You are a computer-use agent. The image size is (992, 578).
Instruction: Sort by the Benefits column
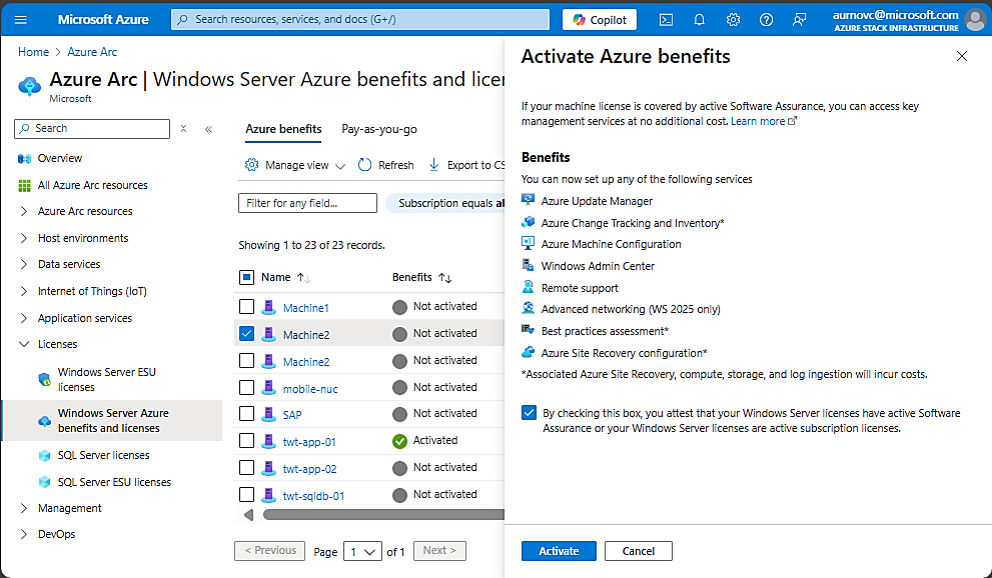pos(421,277)
